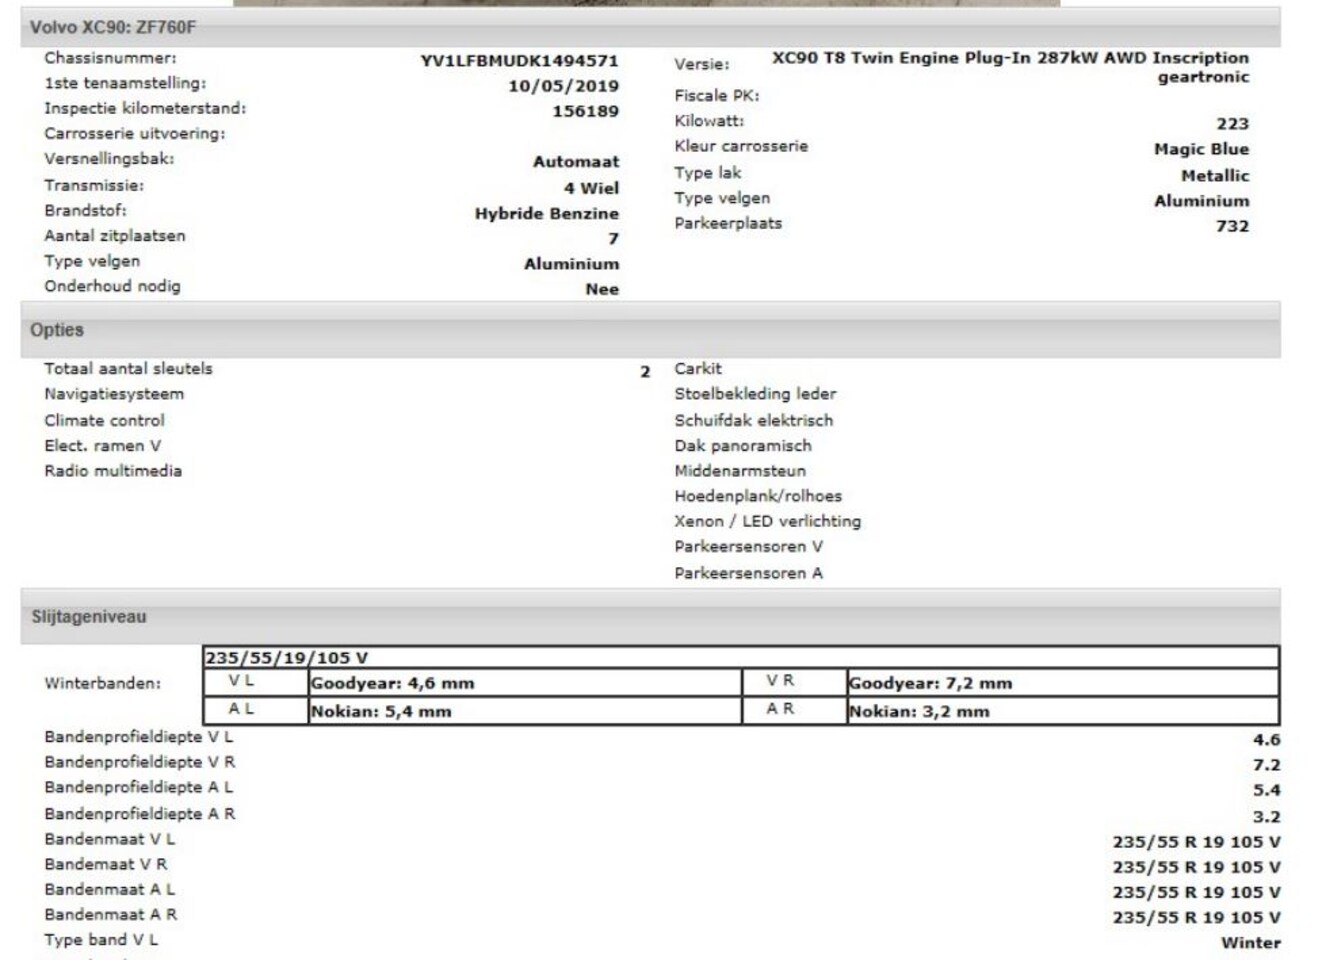Click the Xenon / LED verlichting option
The image size is (1322, 960).
767,521
